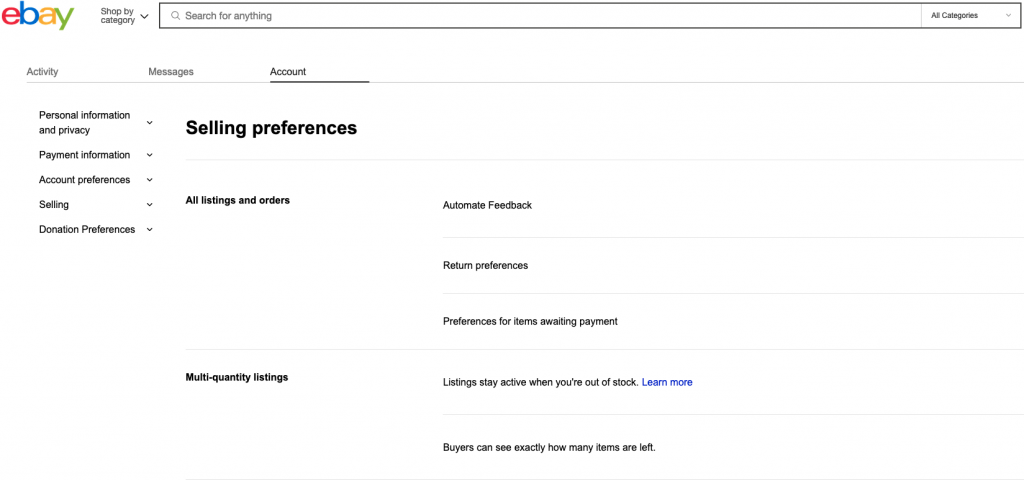
Task: Expand the Account preferences chevron
Action: (150, 180)
